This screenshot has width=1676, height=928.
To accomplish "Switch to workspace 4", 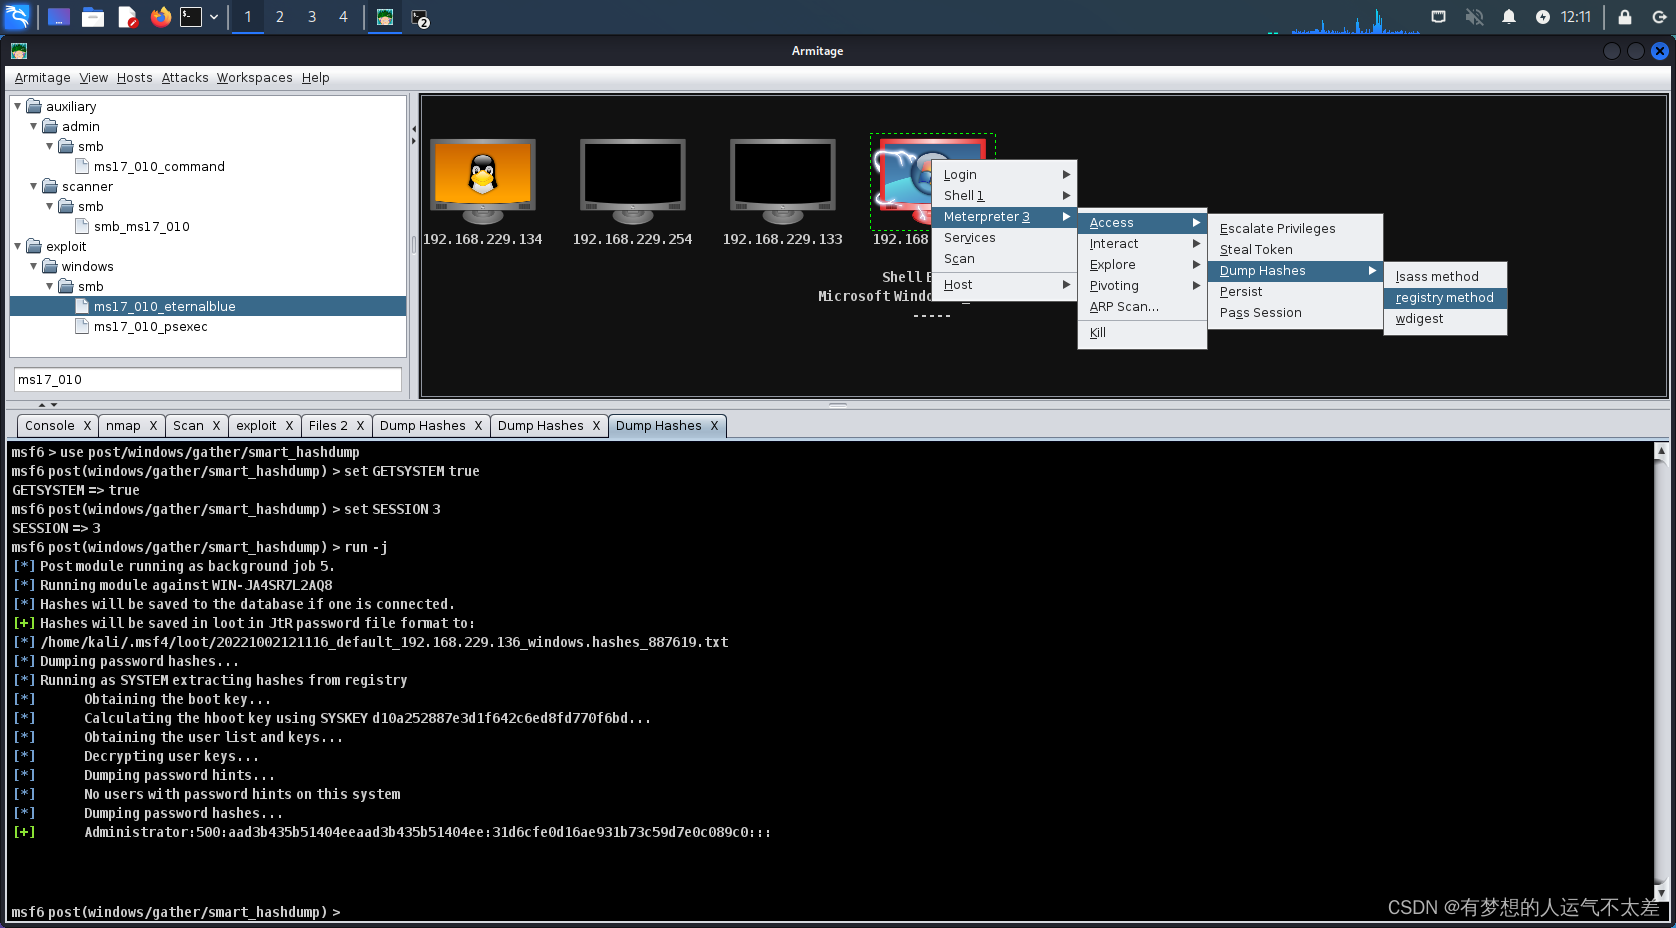I will click(x=343, y=17).
